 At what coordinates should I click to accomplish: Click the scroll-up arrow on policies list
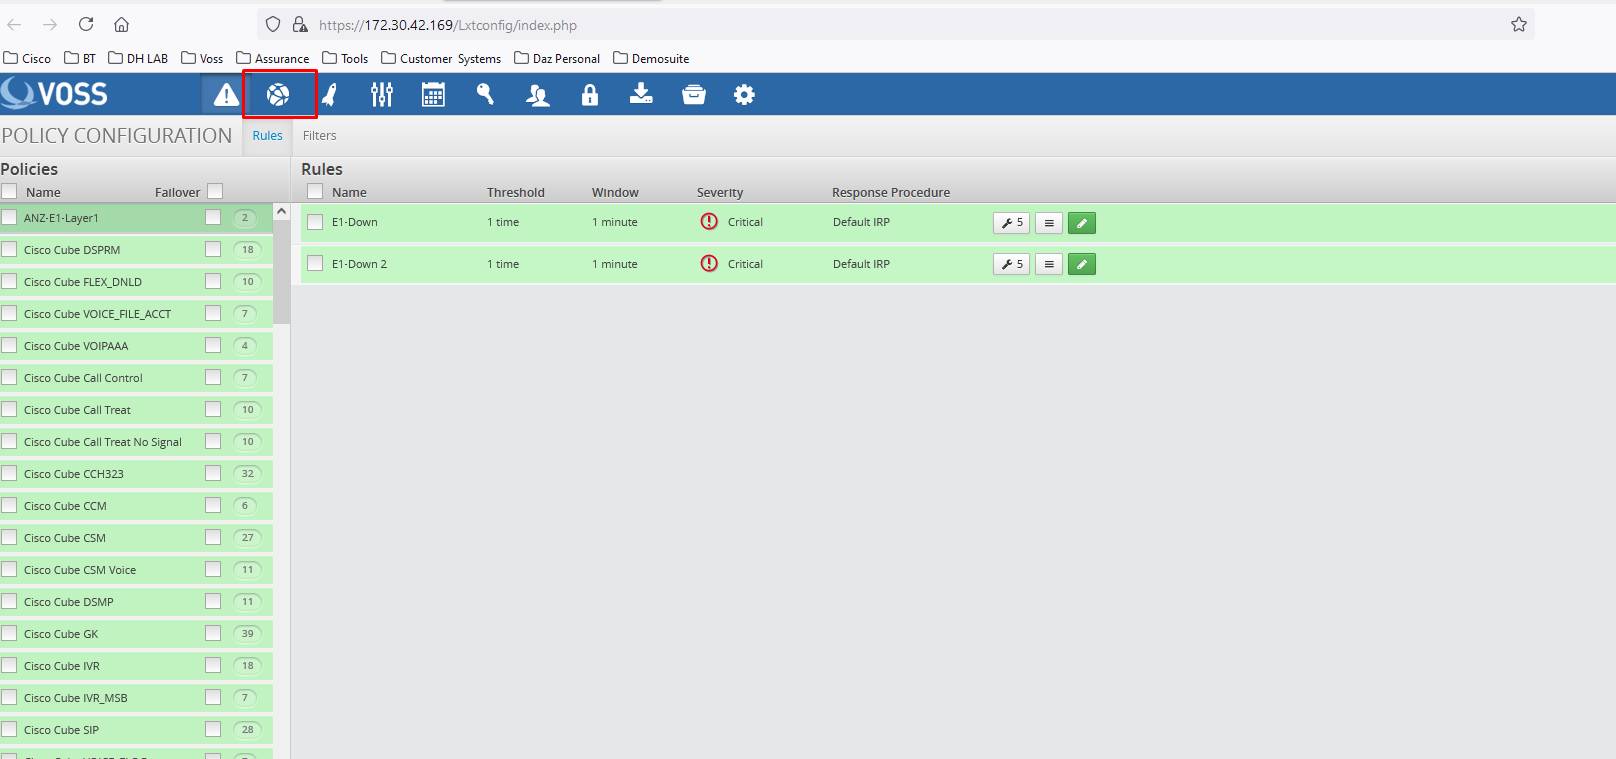click(x=281, y=212)
